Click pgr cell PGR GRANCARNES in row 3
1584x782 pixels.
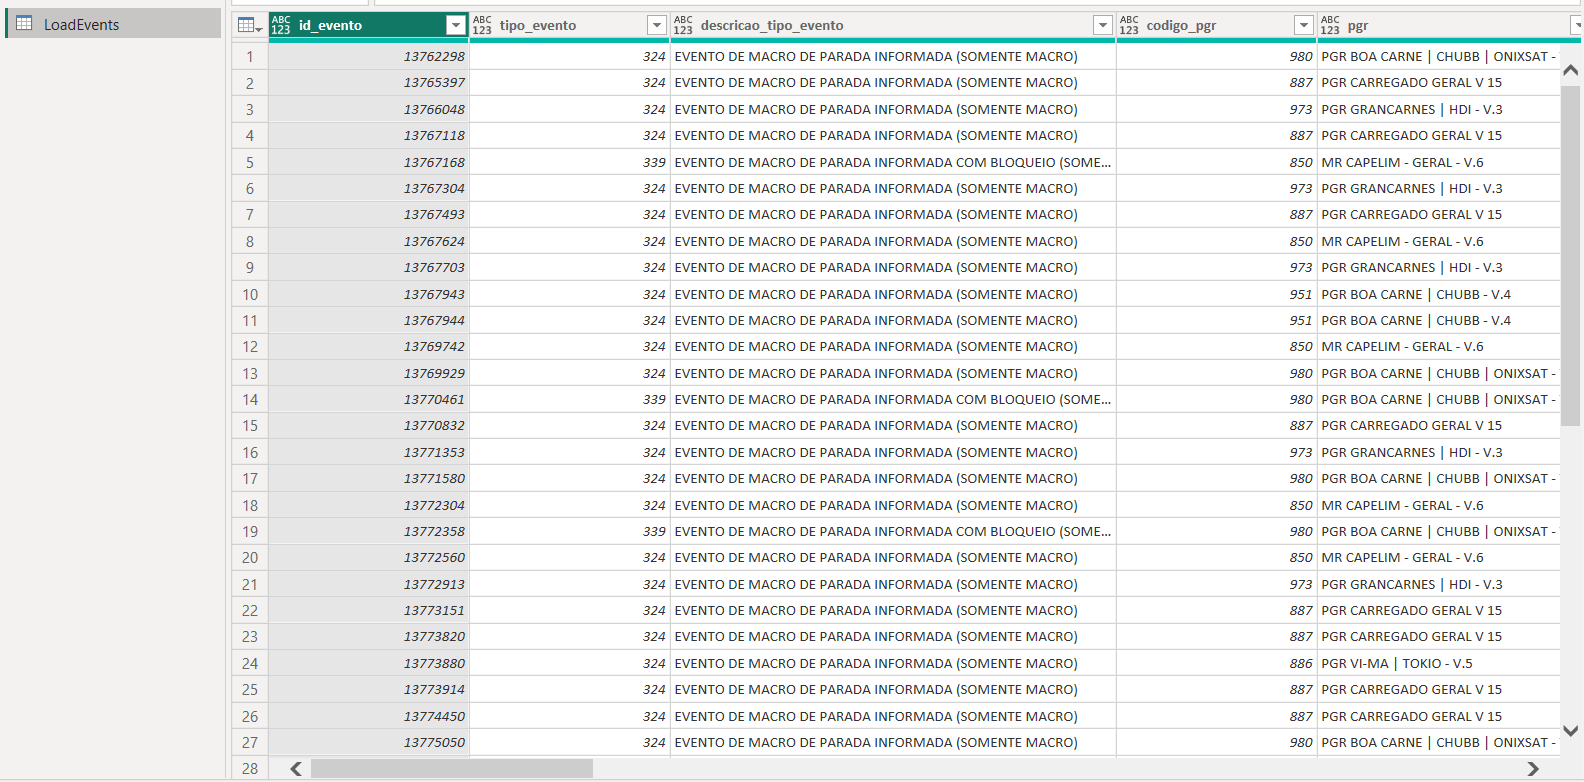pyautogui.click(x=1438, y=109)
